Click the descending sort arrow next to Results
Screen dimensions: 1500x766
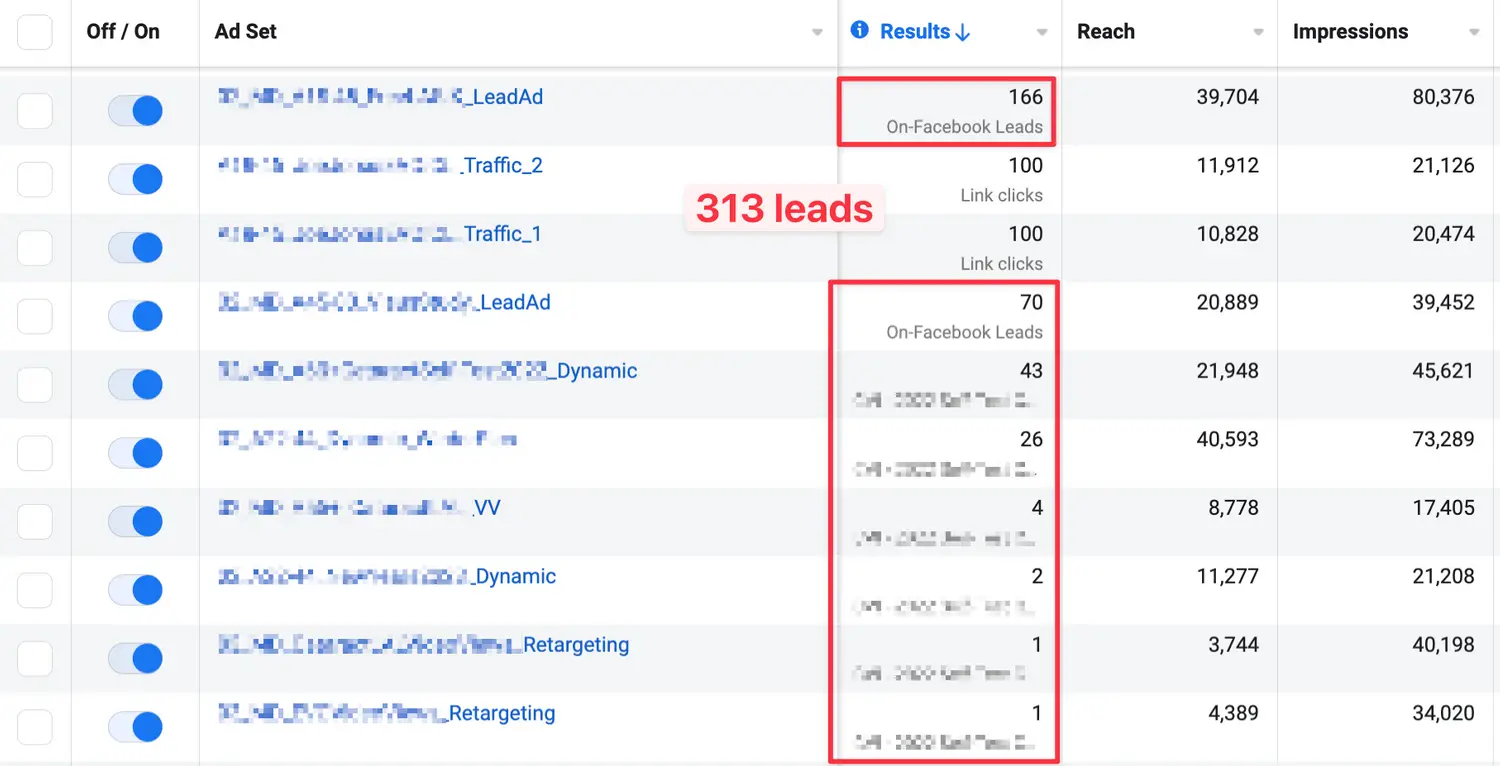coord(963,32)
